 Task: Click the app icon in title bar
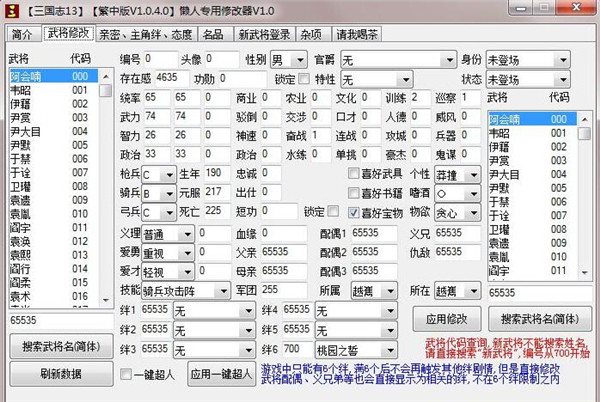click(12, 10)
